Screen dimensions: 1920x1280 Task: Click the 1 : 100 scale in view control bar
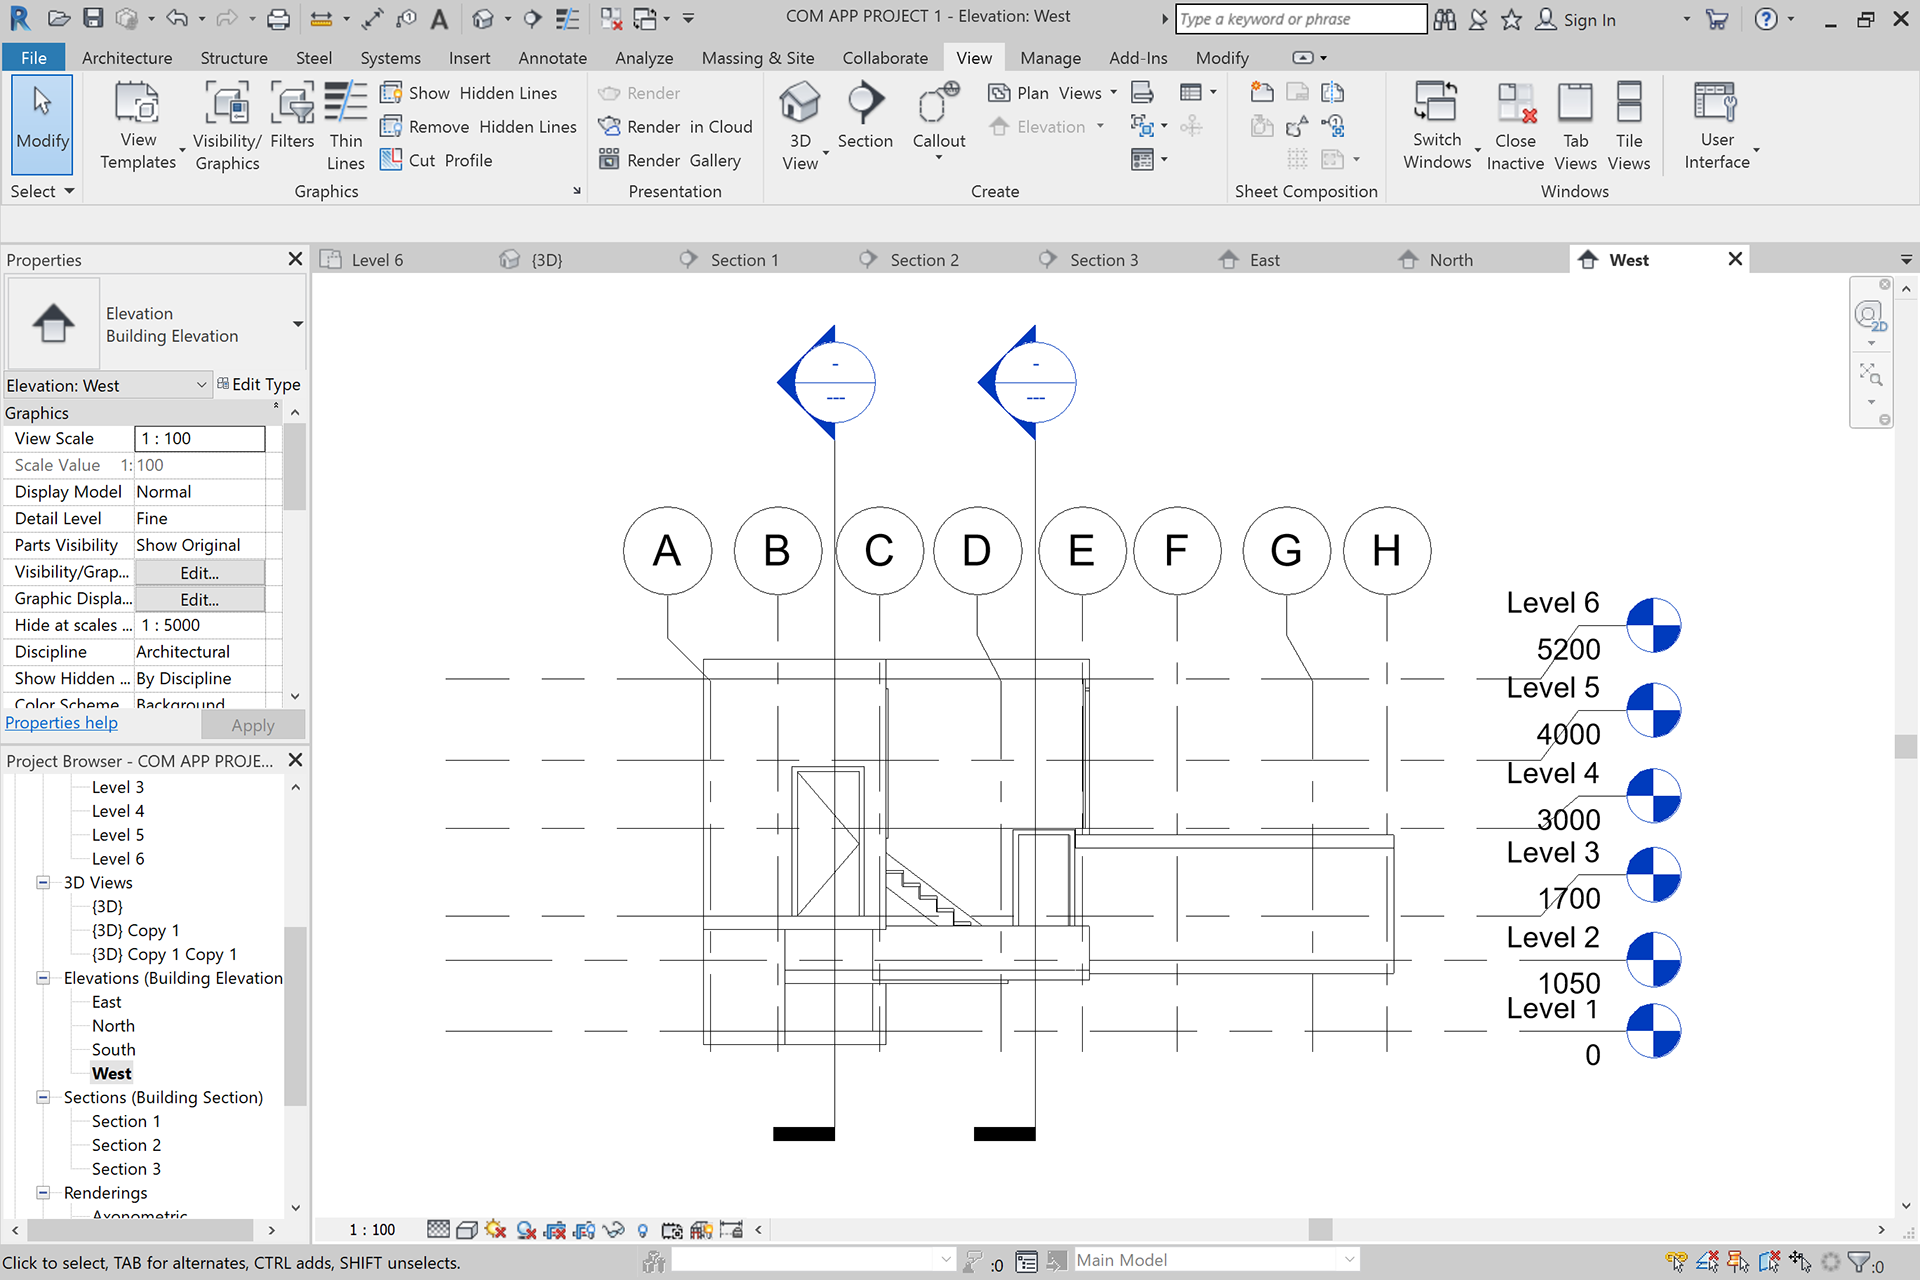coord(372,1230)
